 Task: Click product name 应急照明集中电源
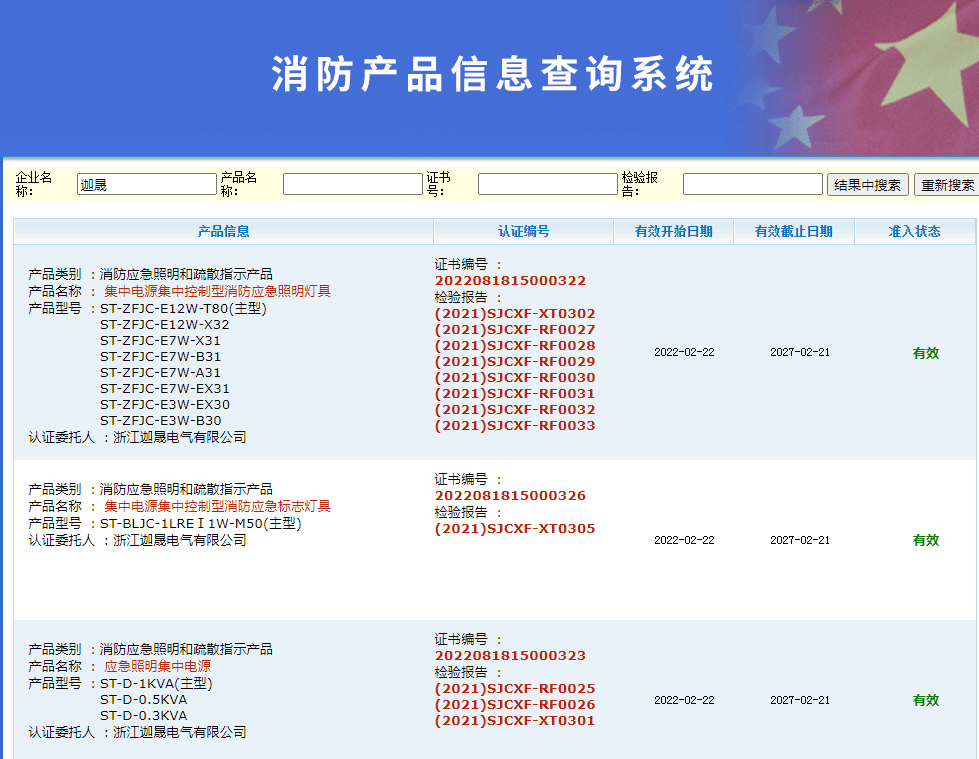(158, 667)
